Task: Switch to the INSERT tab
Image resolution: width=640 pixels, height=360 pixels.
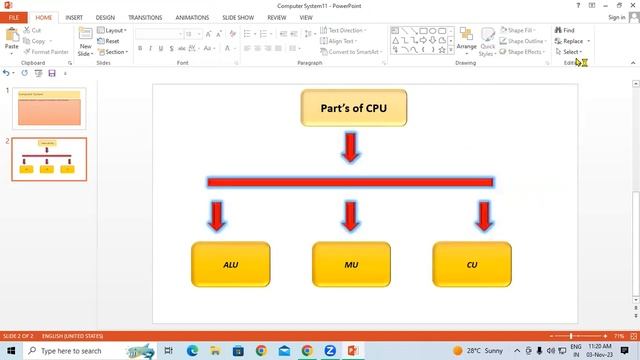Action: (x=74, y=18)
